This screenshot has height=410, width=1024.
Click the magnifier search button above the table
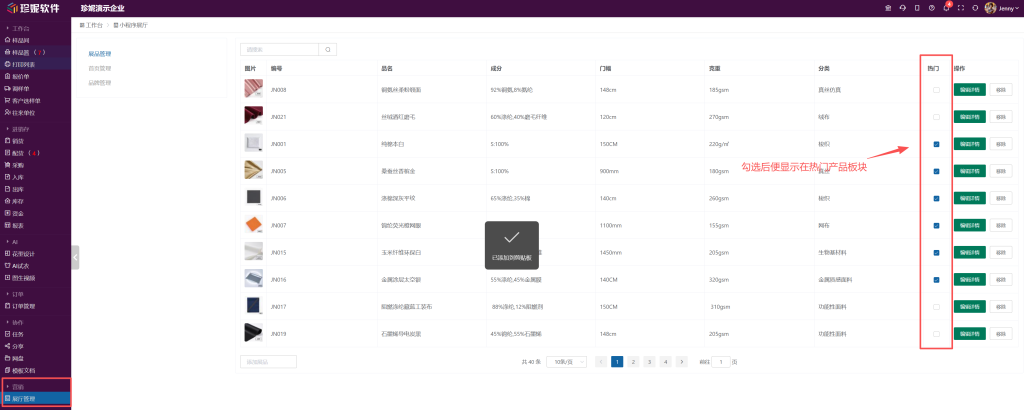pos(328,49)
